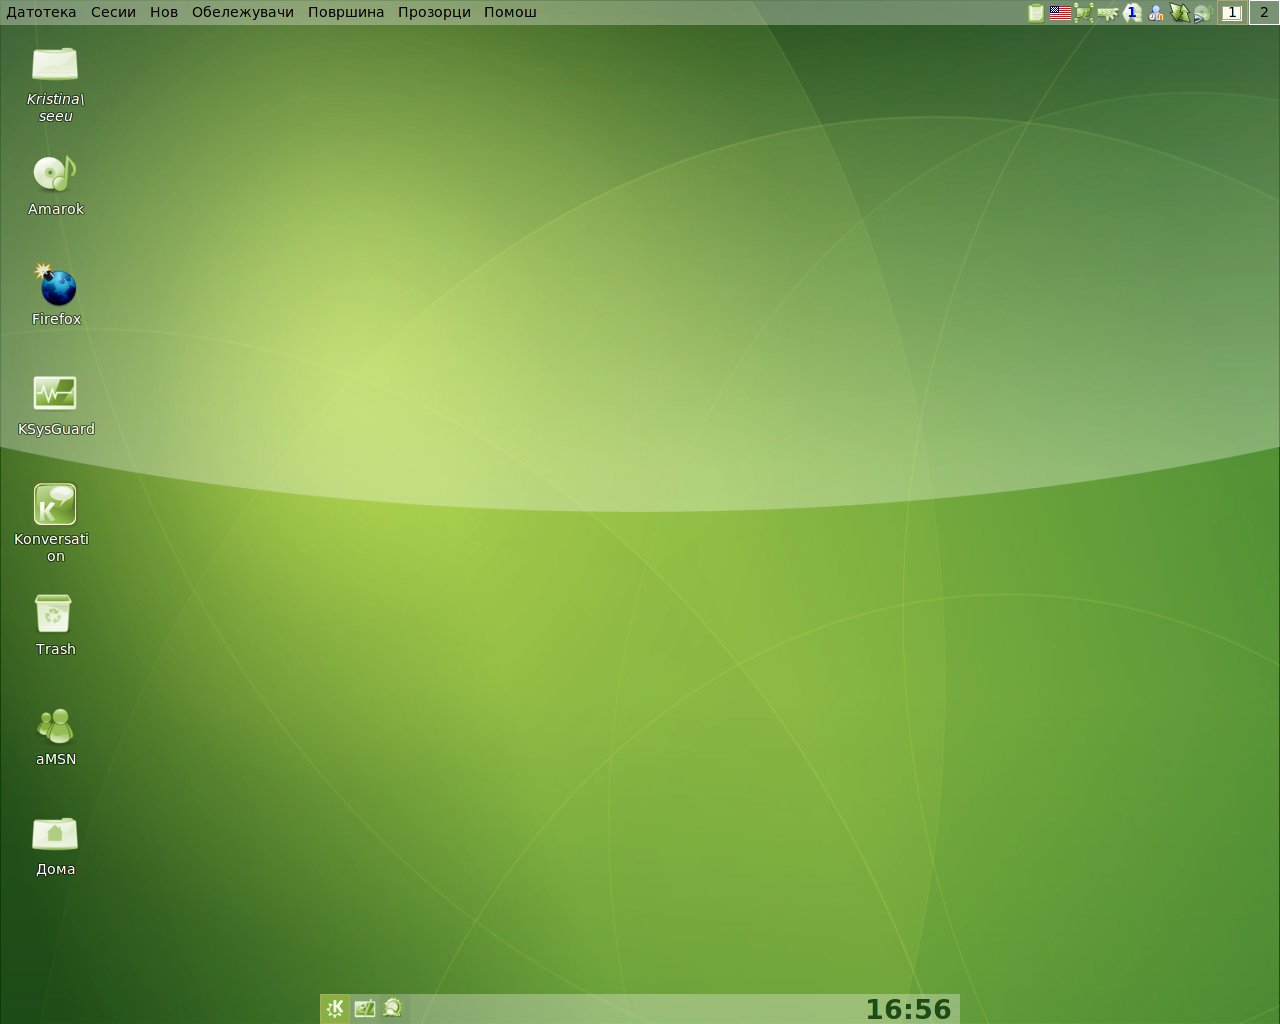This screenshot has height=1024, width=1280.
Task: Open the Firefox desktop shortcut
Action: click(56, 285)
